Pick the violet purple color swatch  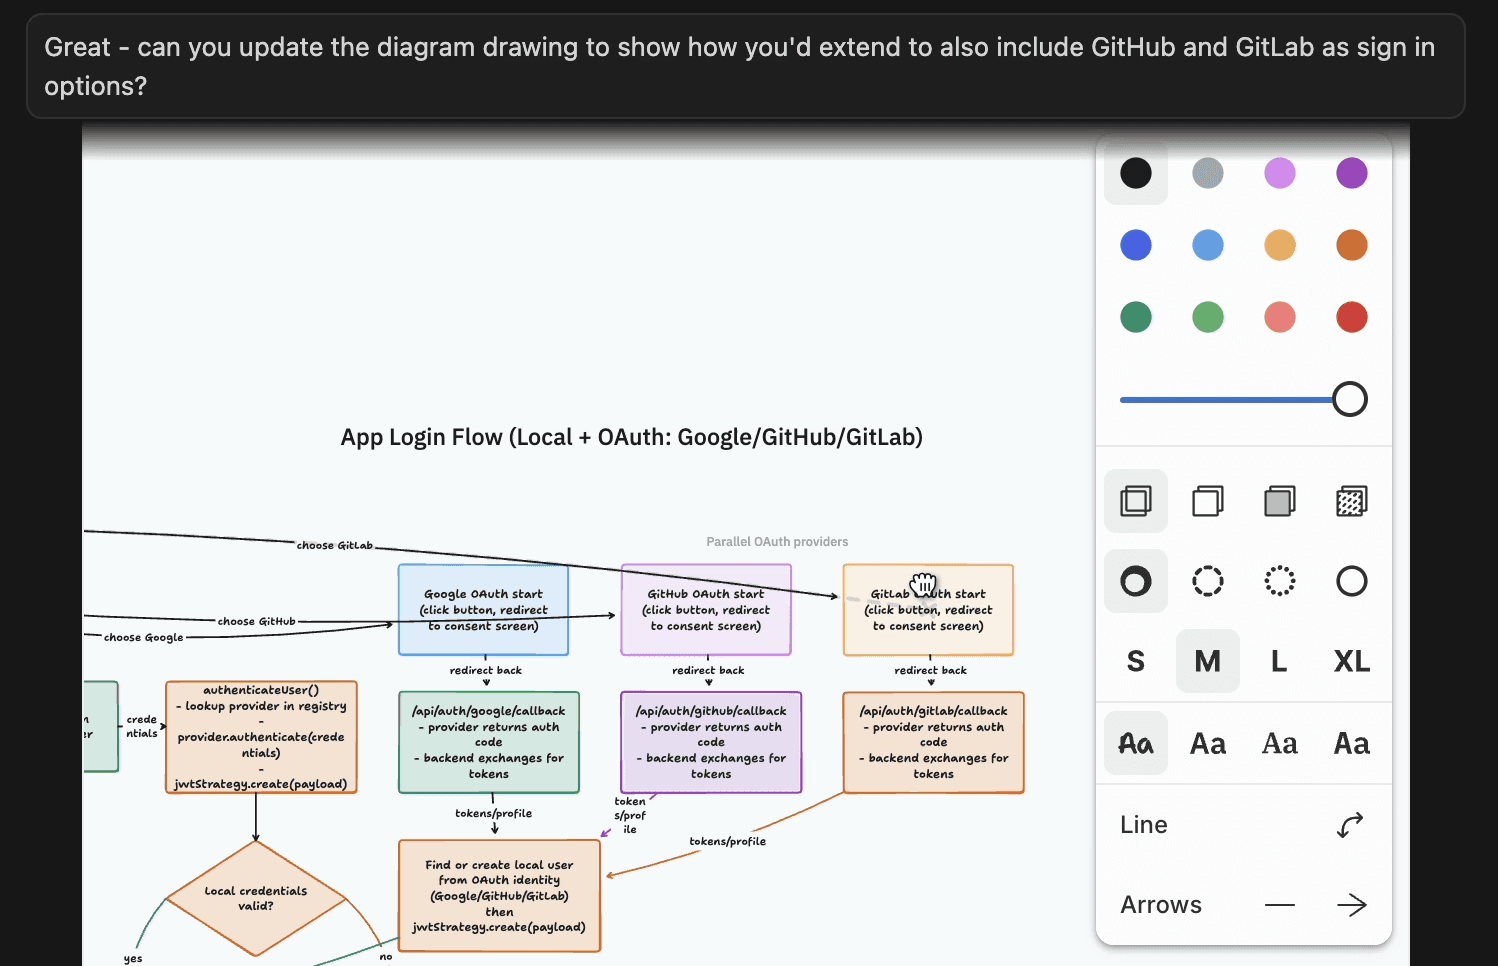pos(1352,173)
